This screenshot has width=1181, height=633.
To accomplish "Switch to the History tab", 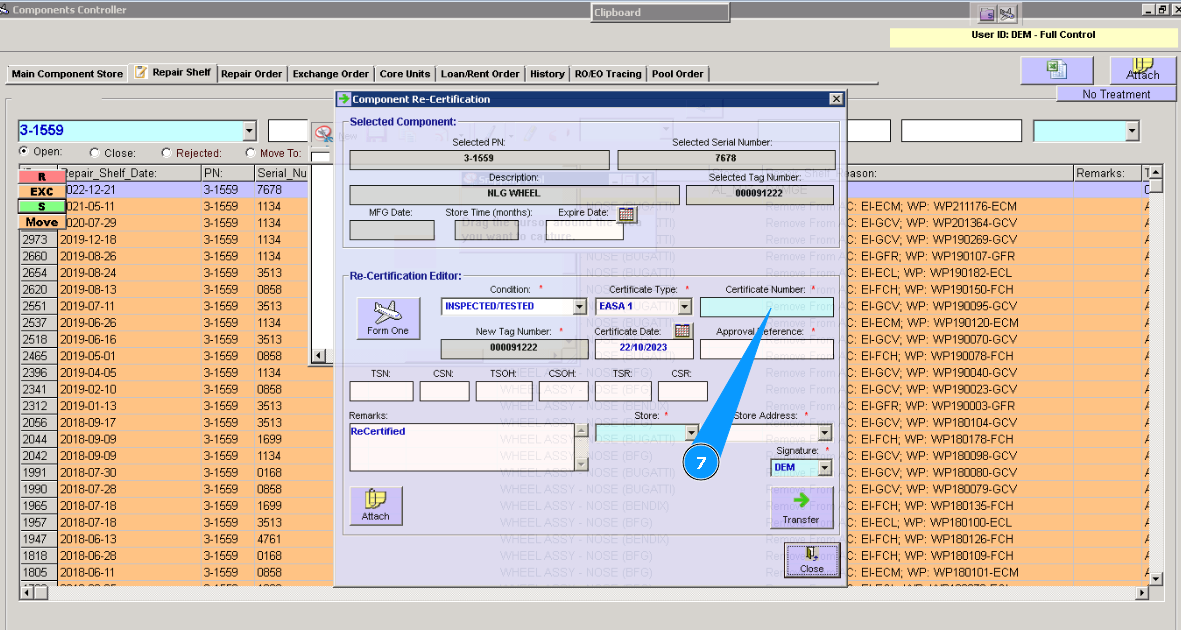I will point(547,74).
